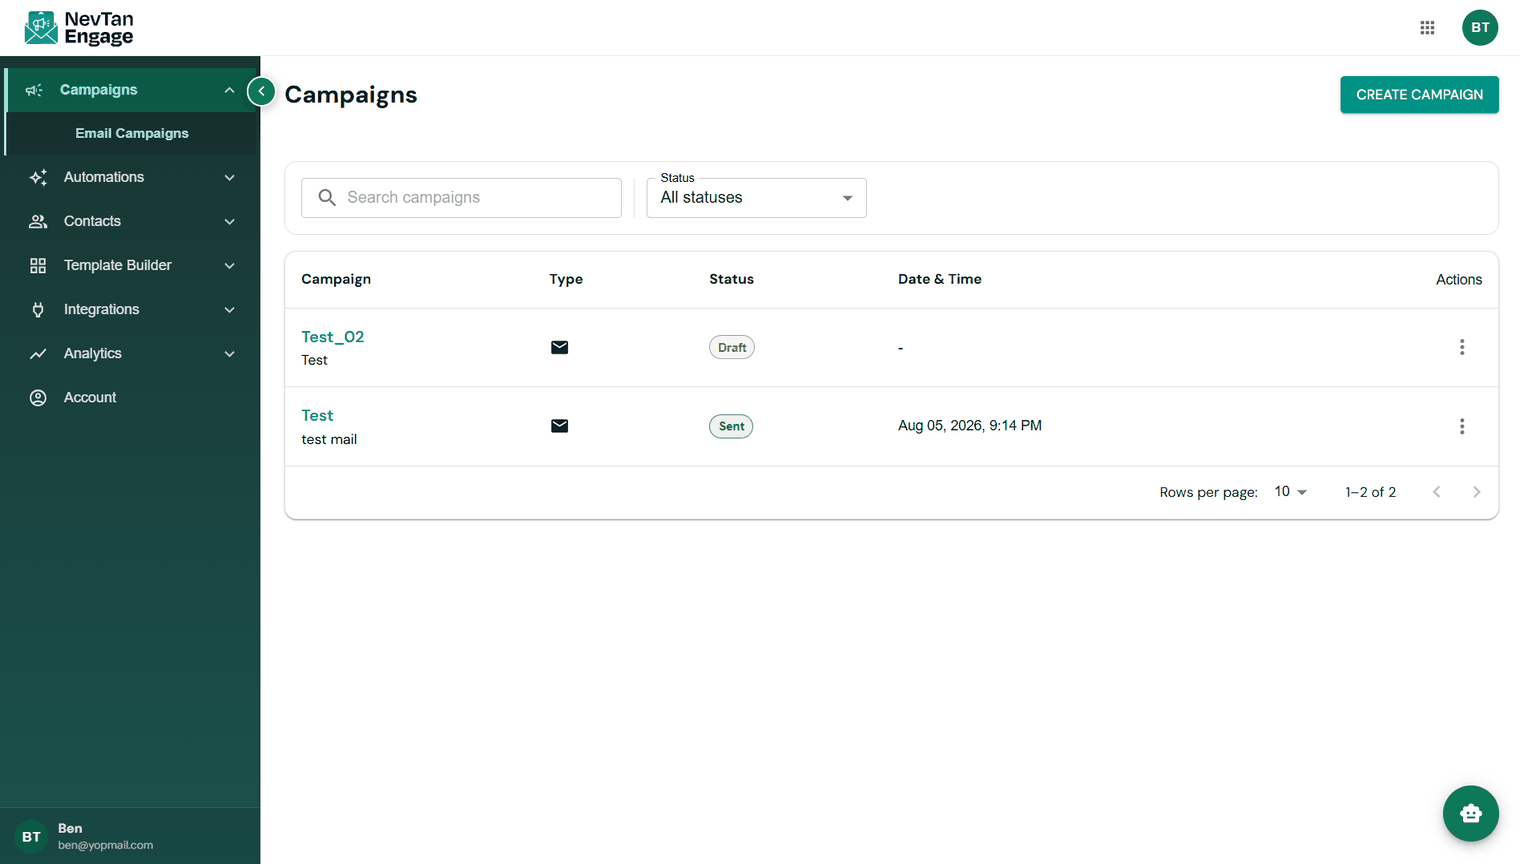Click the Create Campaign button

[x=1419, y=95]
